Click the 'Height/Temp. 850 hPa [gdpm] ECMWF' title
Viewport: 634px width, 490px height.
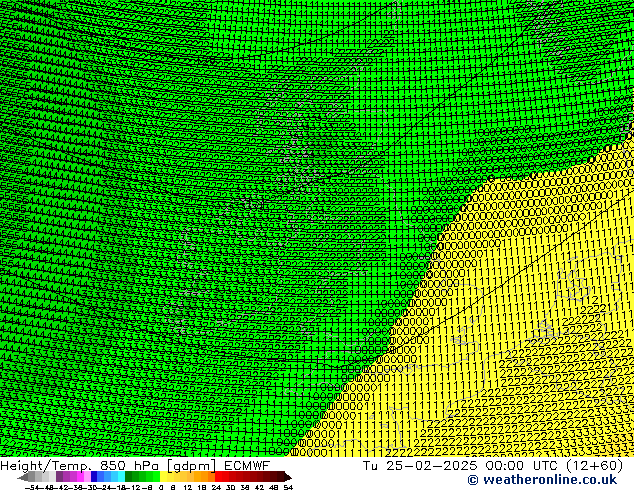pos(135,465)
